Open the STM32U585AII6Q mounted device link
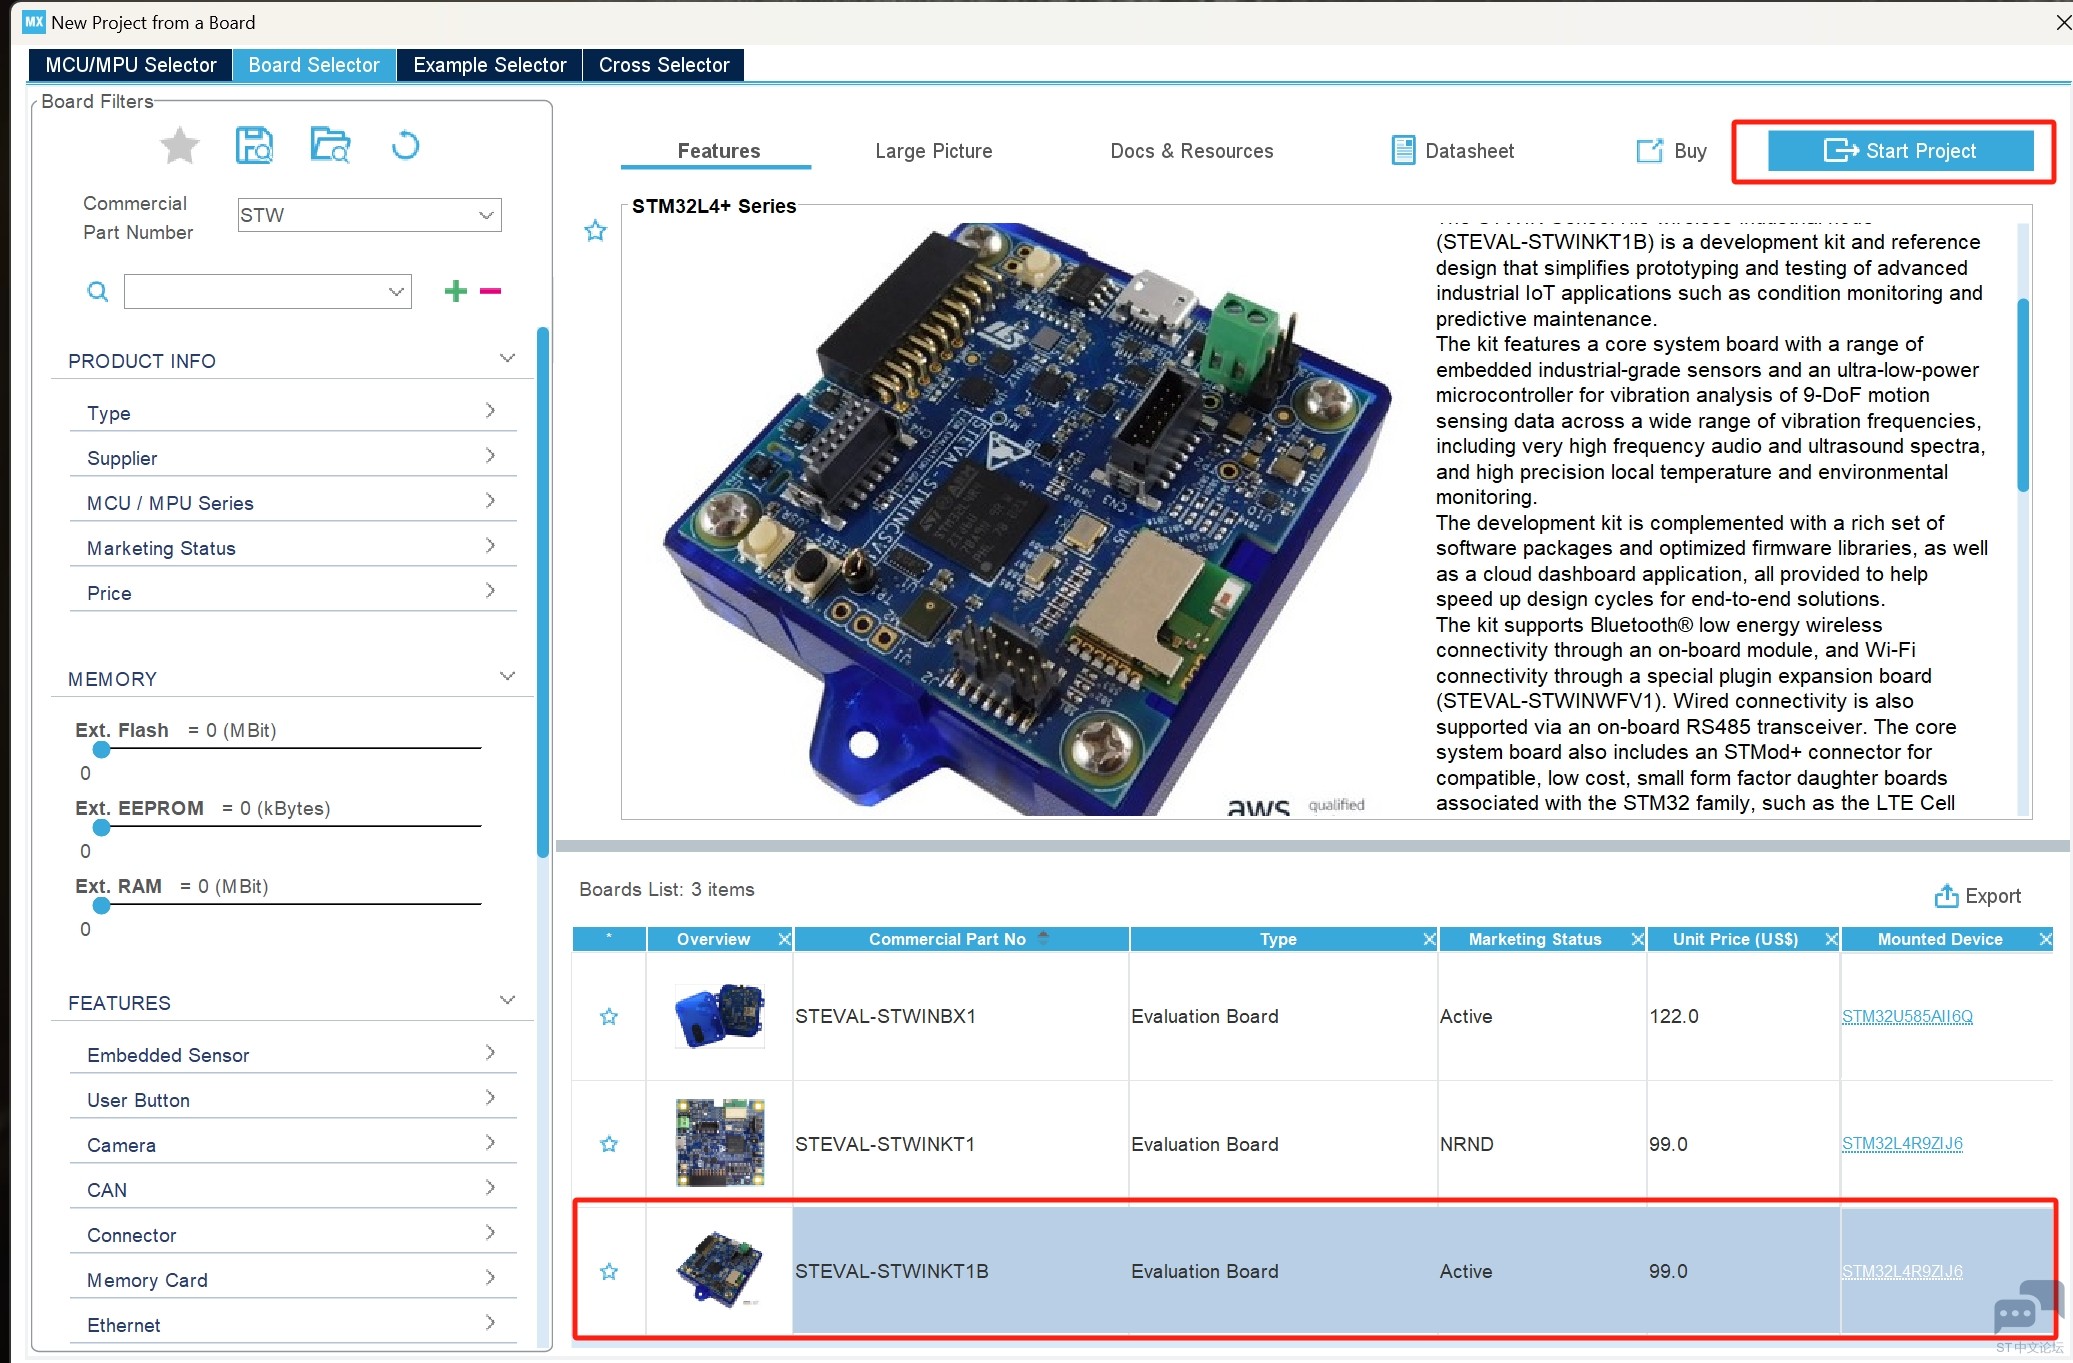2073x1363 pixels. point(1907,1017)
